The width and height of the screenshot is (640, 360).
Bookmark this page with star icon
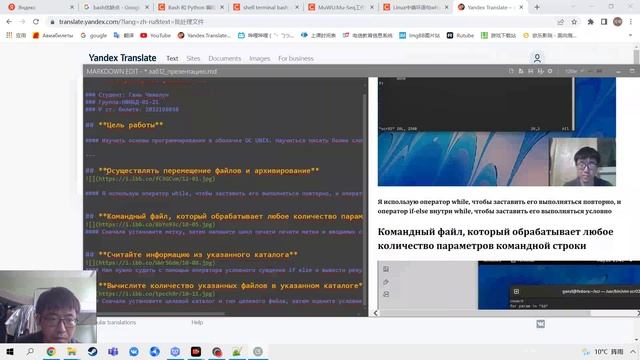point(574,22)
